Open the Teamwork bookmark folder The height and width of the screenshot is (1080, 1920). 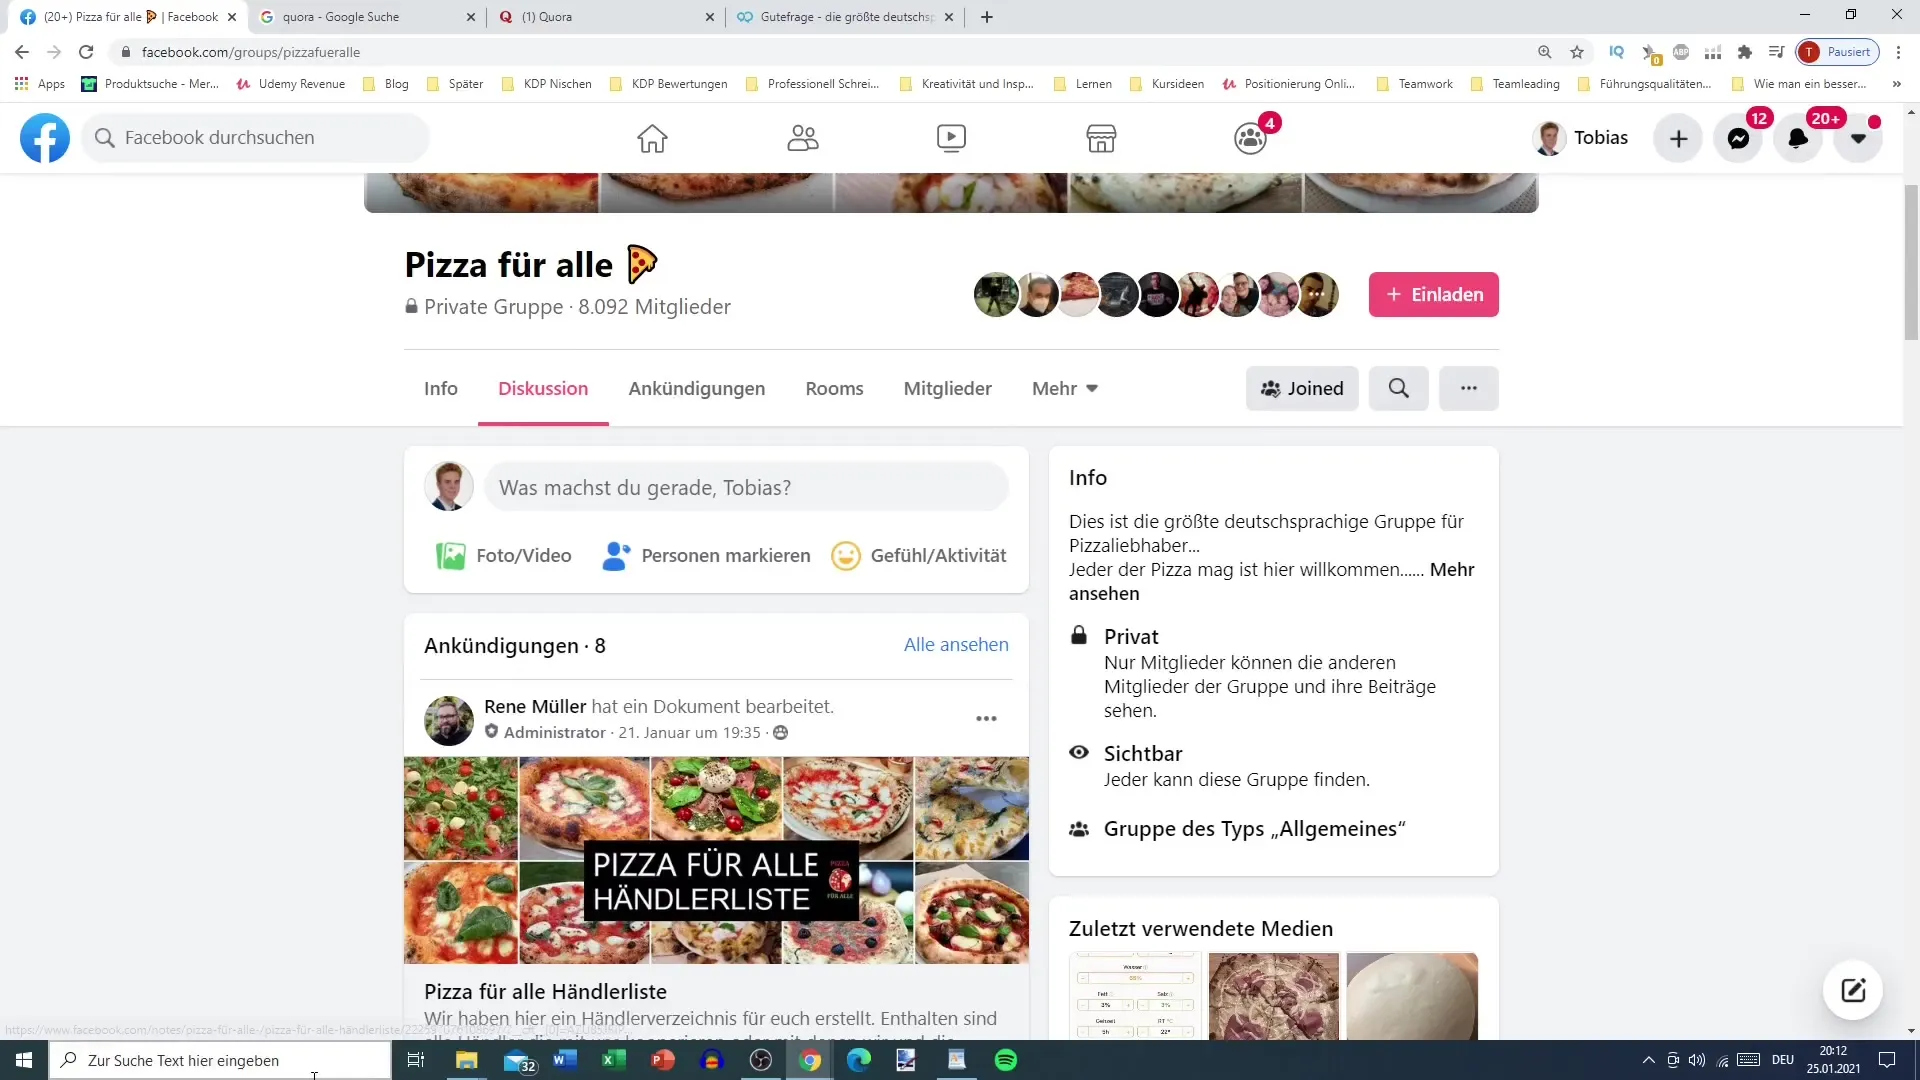[1415, 84]
